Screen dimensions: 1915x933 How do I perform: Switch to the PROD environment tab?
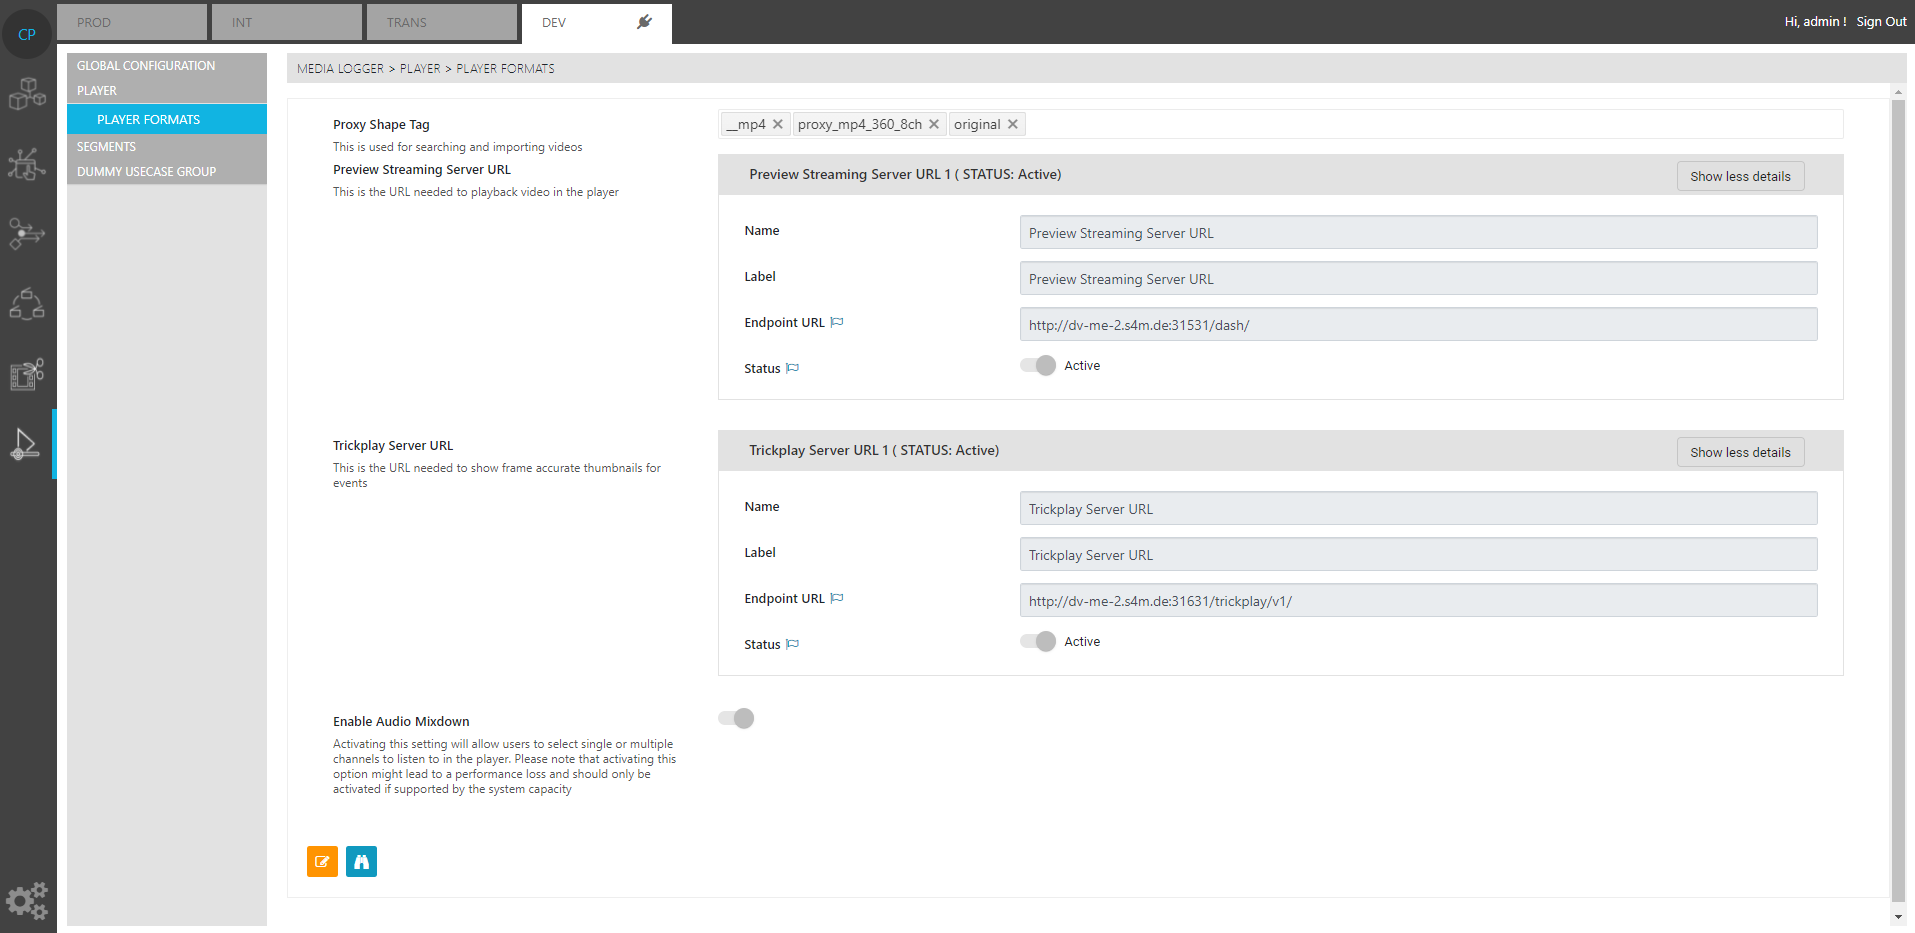coord(131,22)
